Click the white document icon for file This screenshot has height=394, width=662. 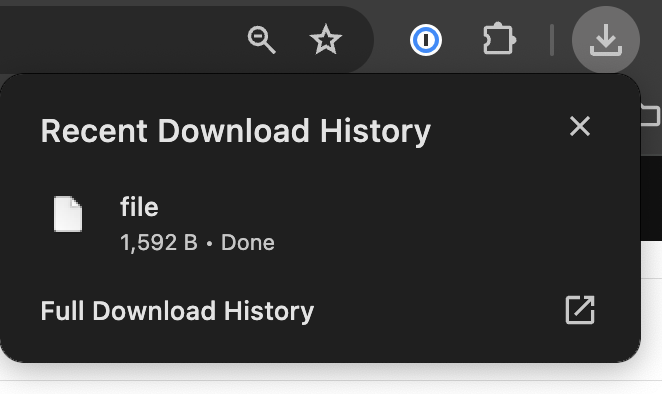point(68,214)
